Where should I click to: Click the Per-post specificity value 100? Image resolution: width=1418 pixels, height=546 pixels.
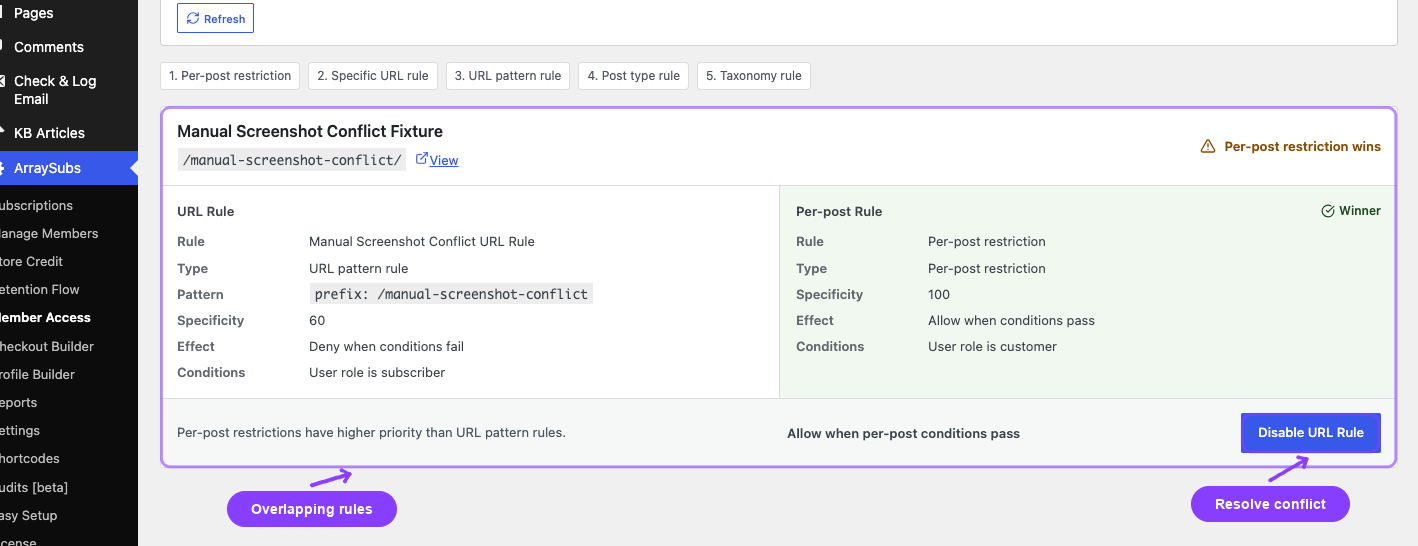point(939,294)
